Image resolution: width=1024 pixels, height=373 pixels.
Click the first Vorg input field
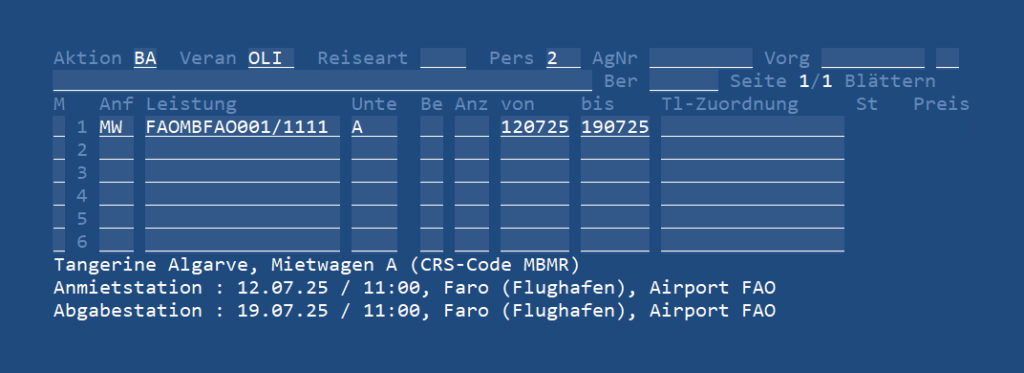coord(872,58)
